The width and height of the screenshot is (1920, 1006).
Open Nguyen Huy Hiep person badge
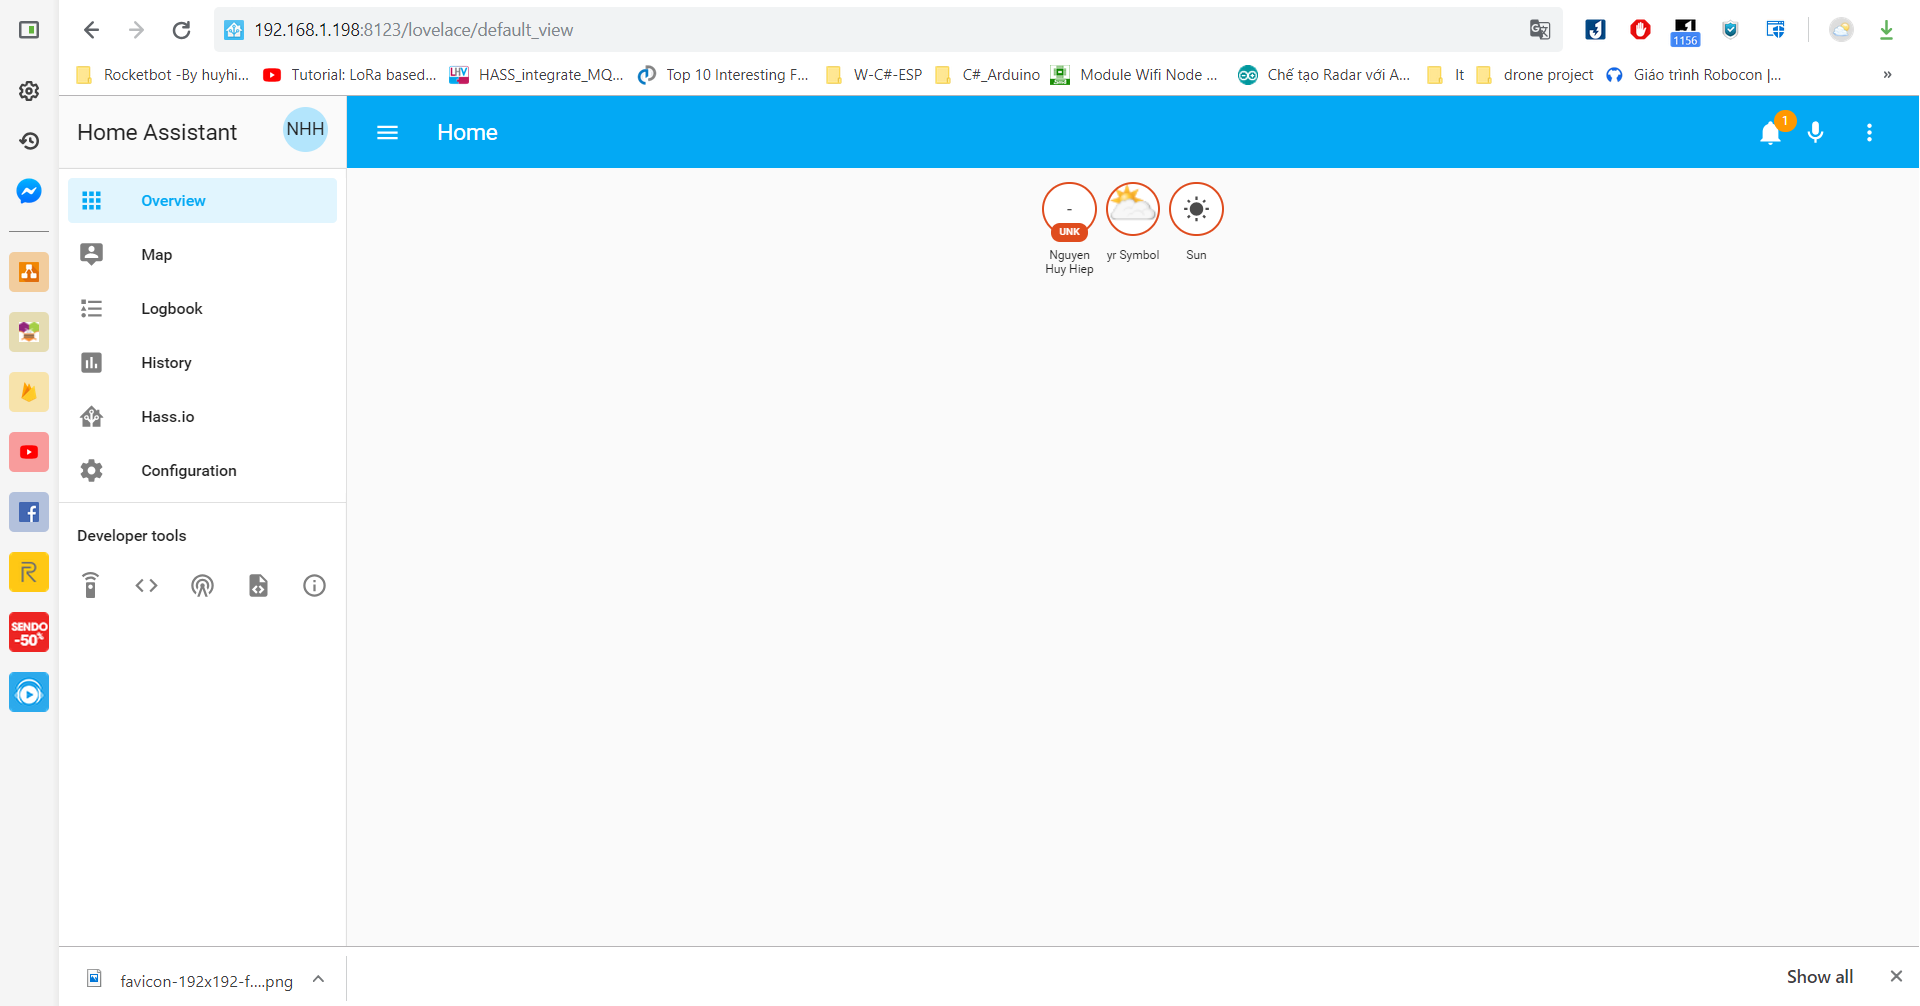click(x=1069, y=228)
